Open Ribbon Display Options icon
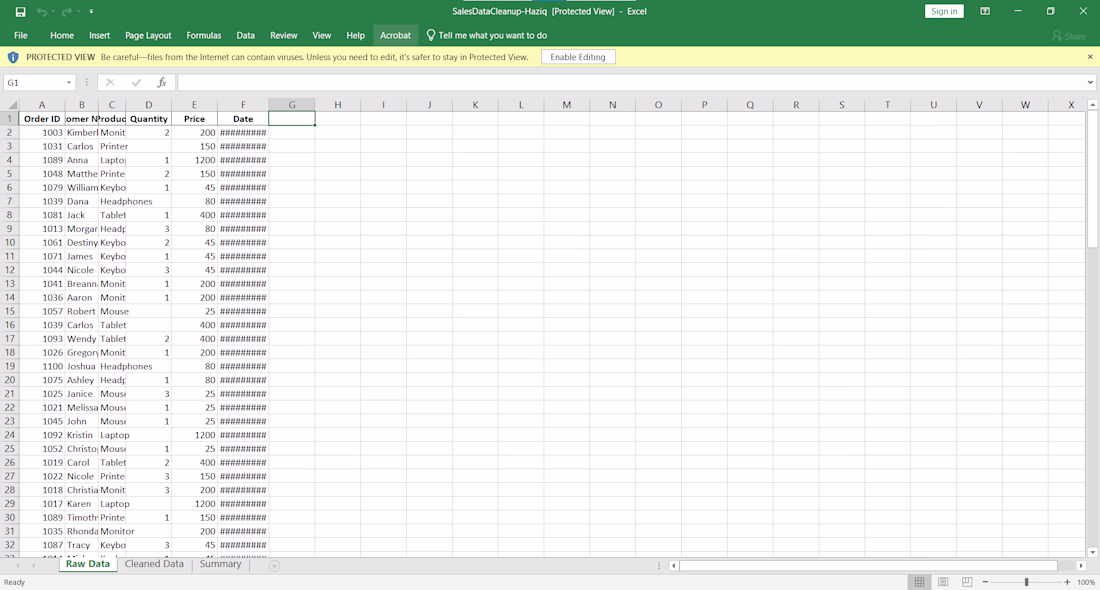Screen dimensions: 1100x590 (985, 11)
